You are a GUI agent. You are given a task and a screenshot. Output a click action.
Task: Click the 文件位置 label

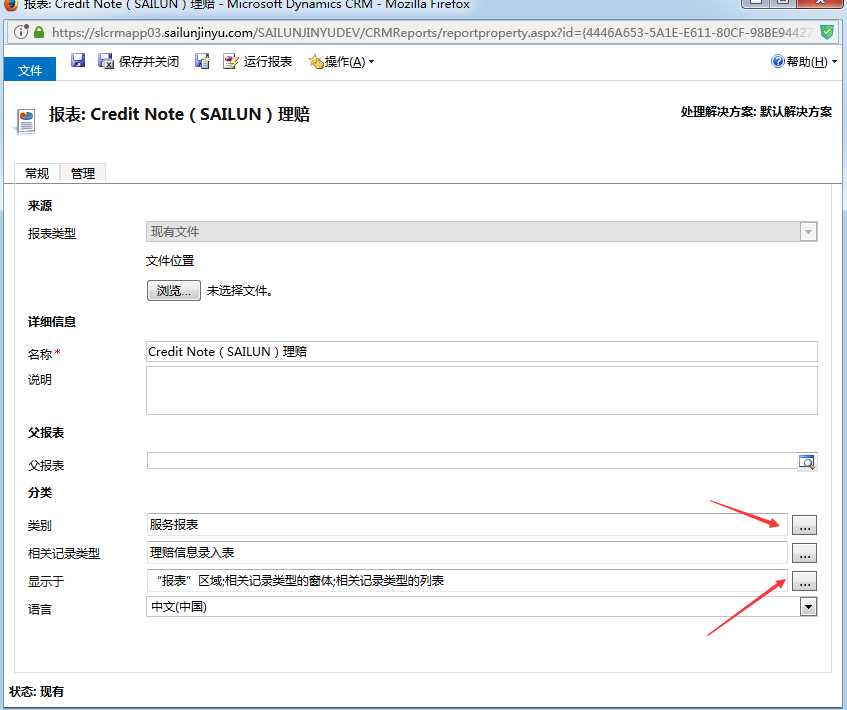tap(170, 261)
